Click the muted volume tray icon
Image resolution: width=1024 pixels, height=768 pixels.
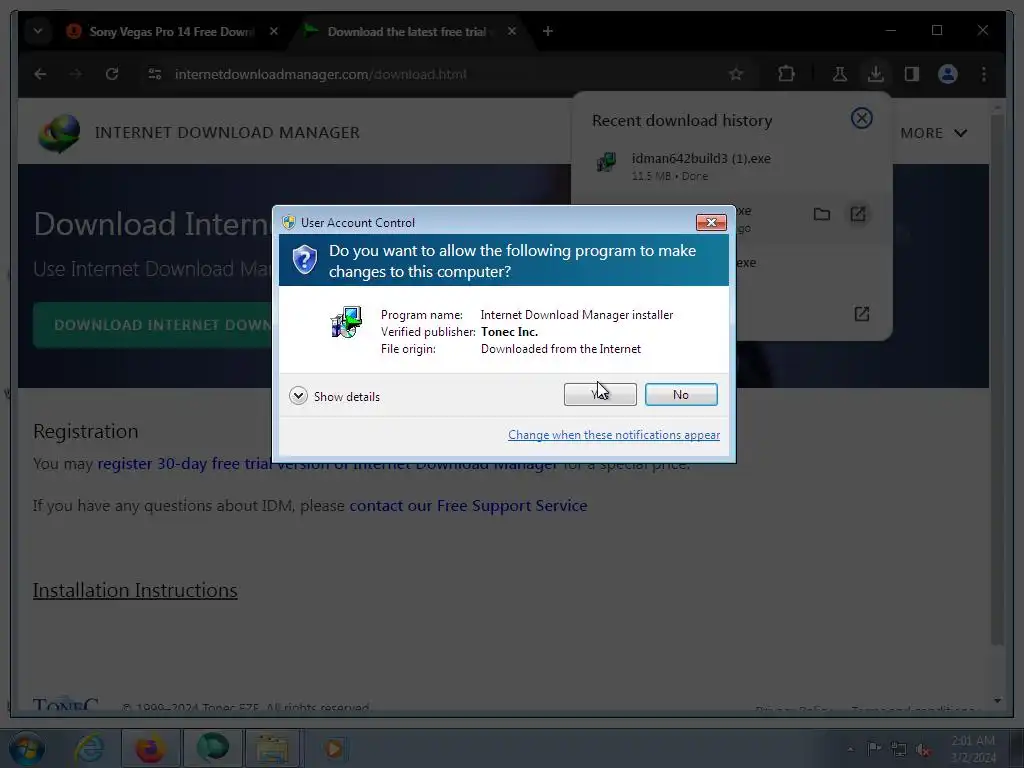click(x=923, y=749)
